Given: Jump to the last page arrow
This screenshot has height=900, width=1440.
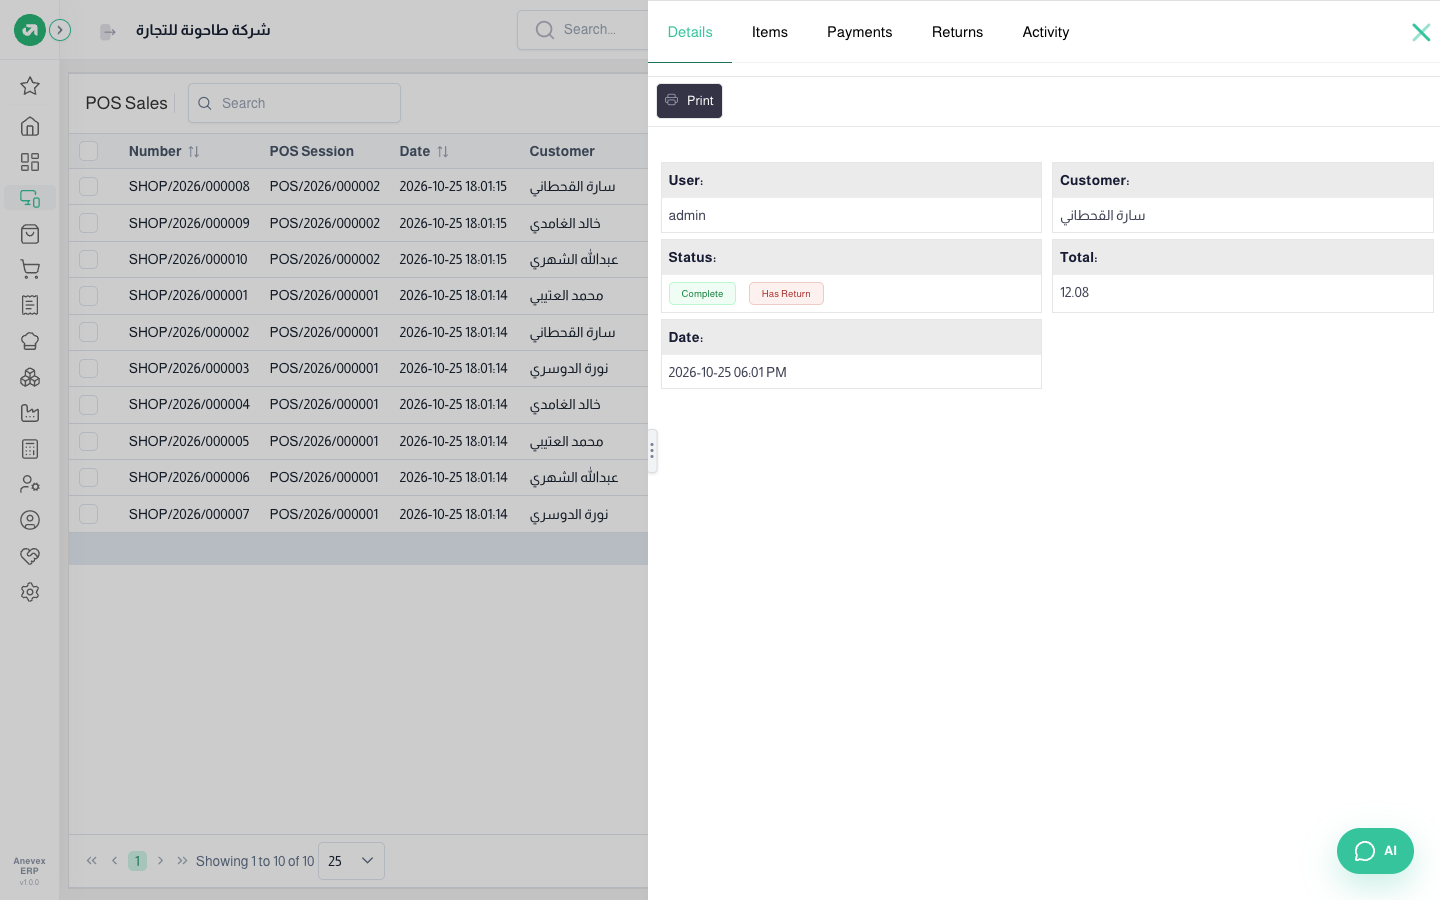Looking at the screenshot, I should pos(182,861).
